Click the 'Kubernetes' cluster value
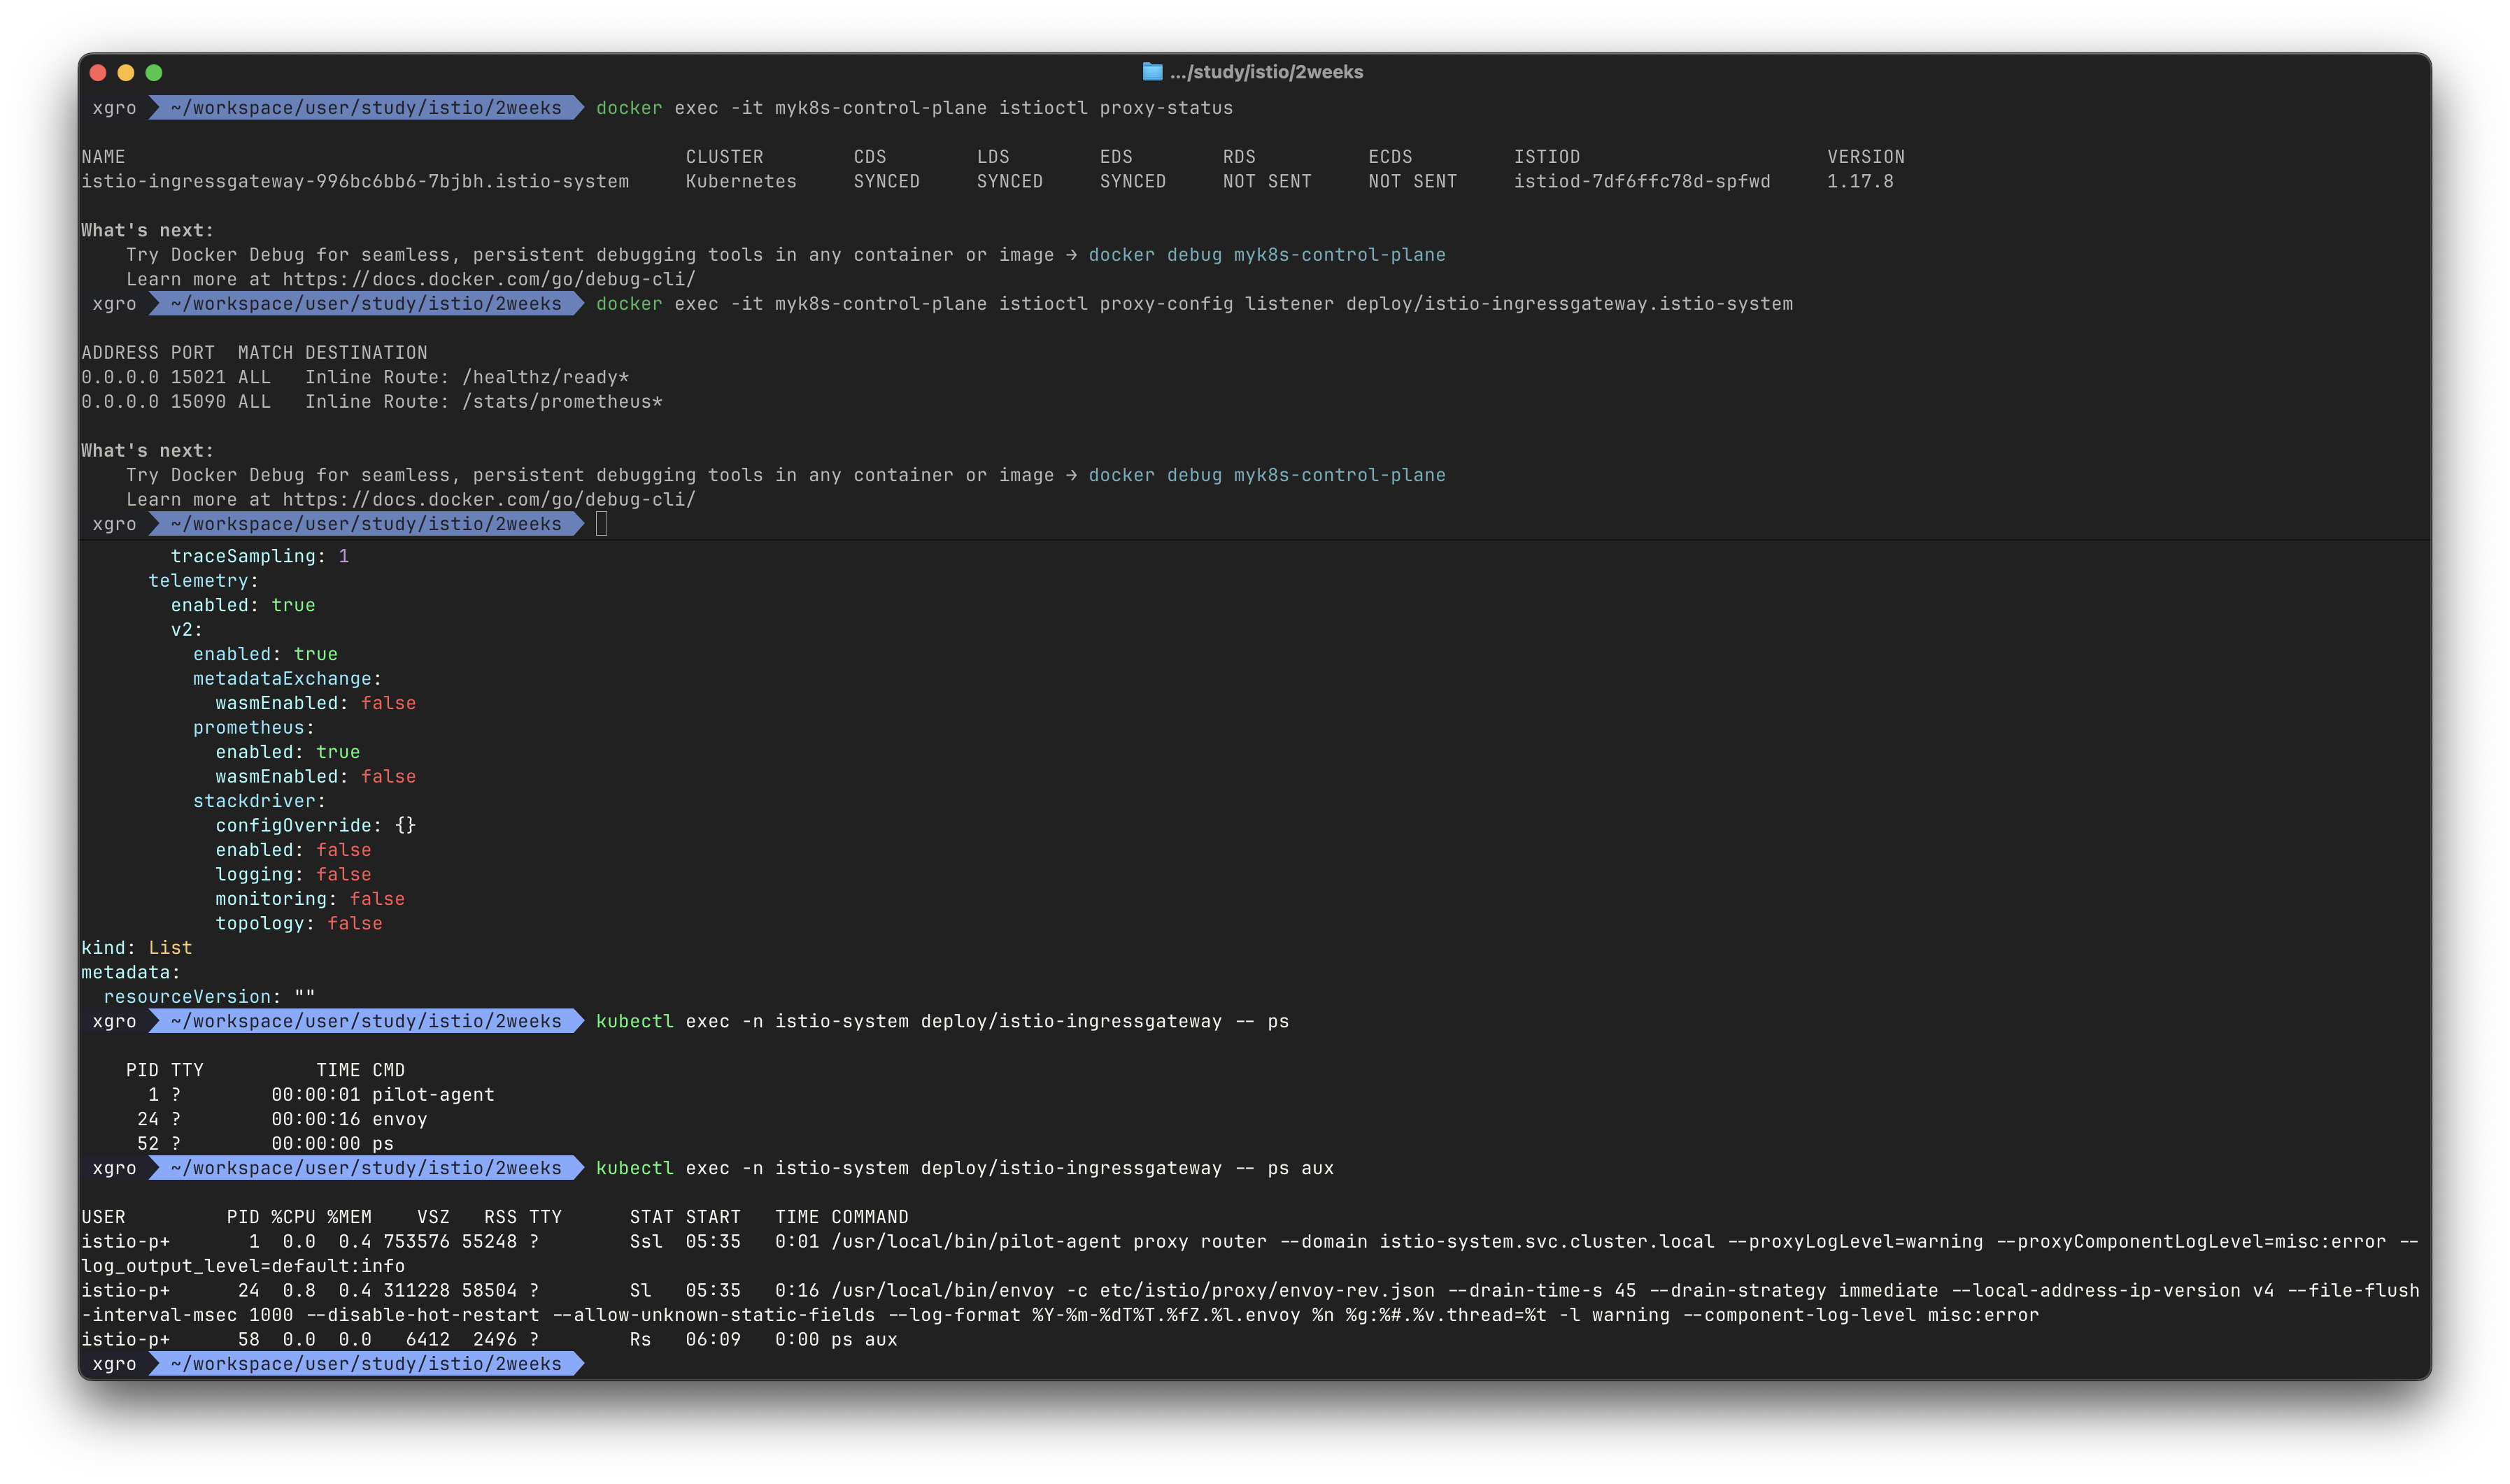This screenshot has width=2510, height=1484. coord(741,181)
